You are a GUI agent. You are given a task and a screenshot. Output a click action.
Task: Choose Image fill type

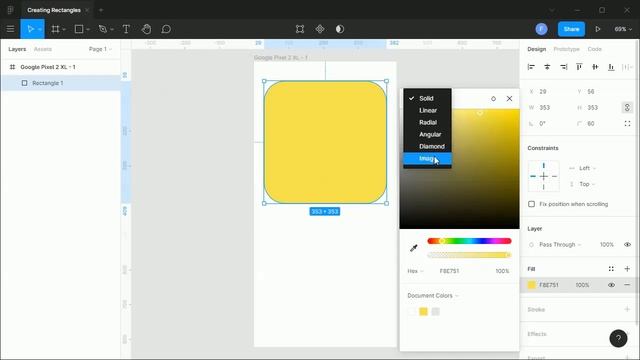point(427,158)
